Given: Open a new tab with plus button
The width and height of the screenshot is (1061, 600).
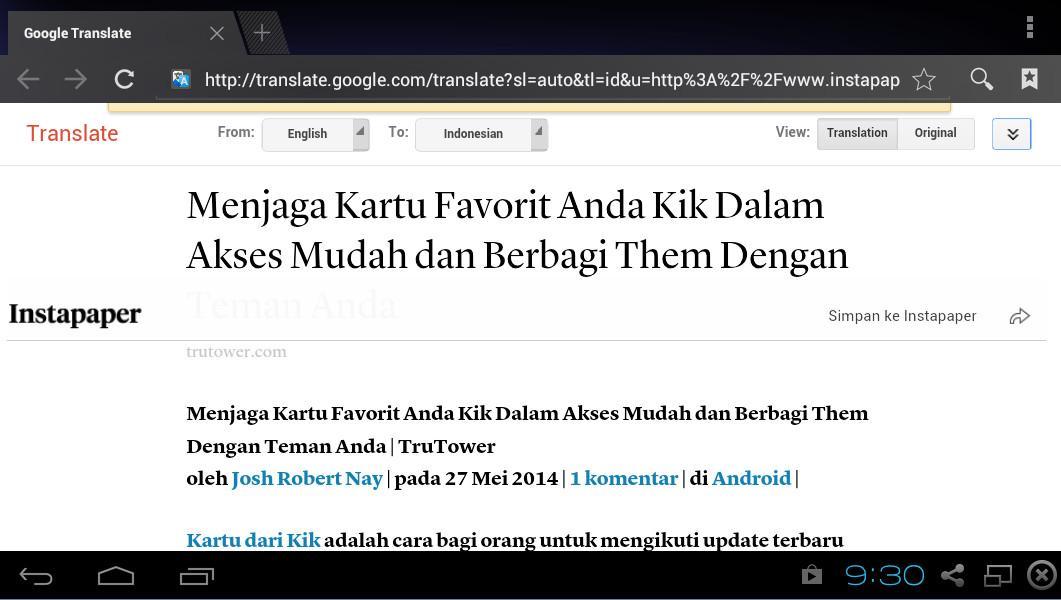Looking at the screenshot, I should [x=262, y=32].
